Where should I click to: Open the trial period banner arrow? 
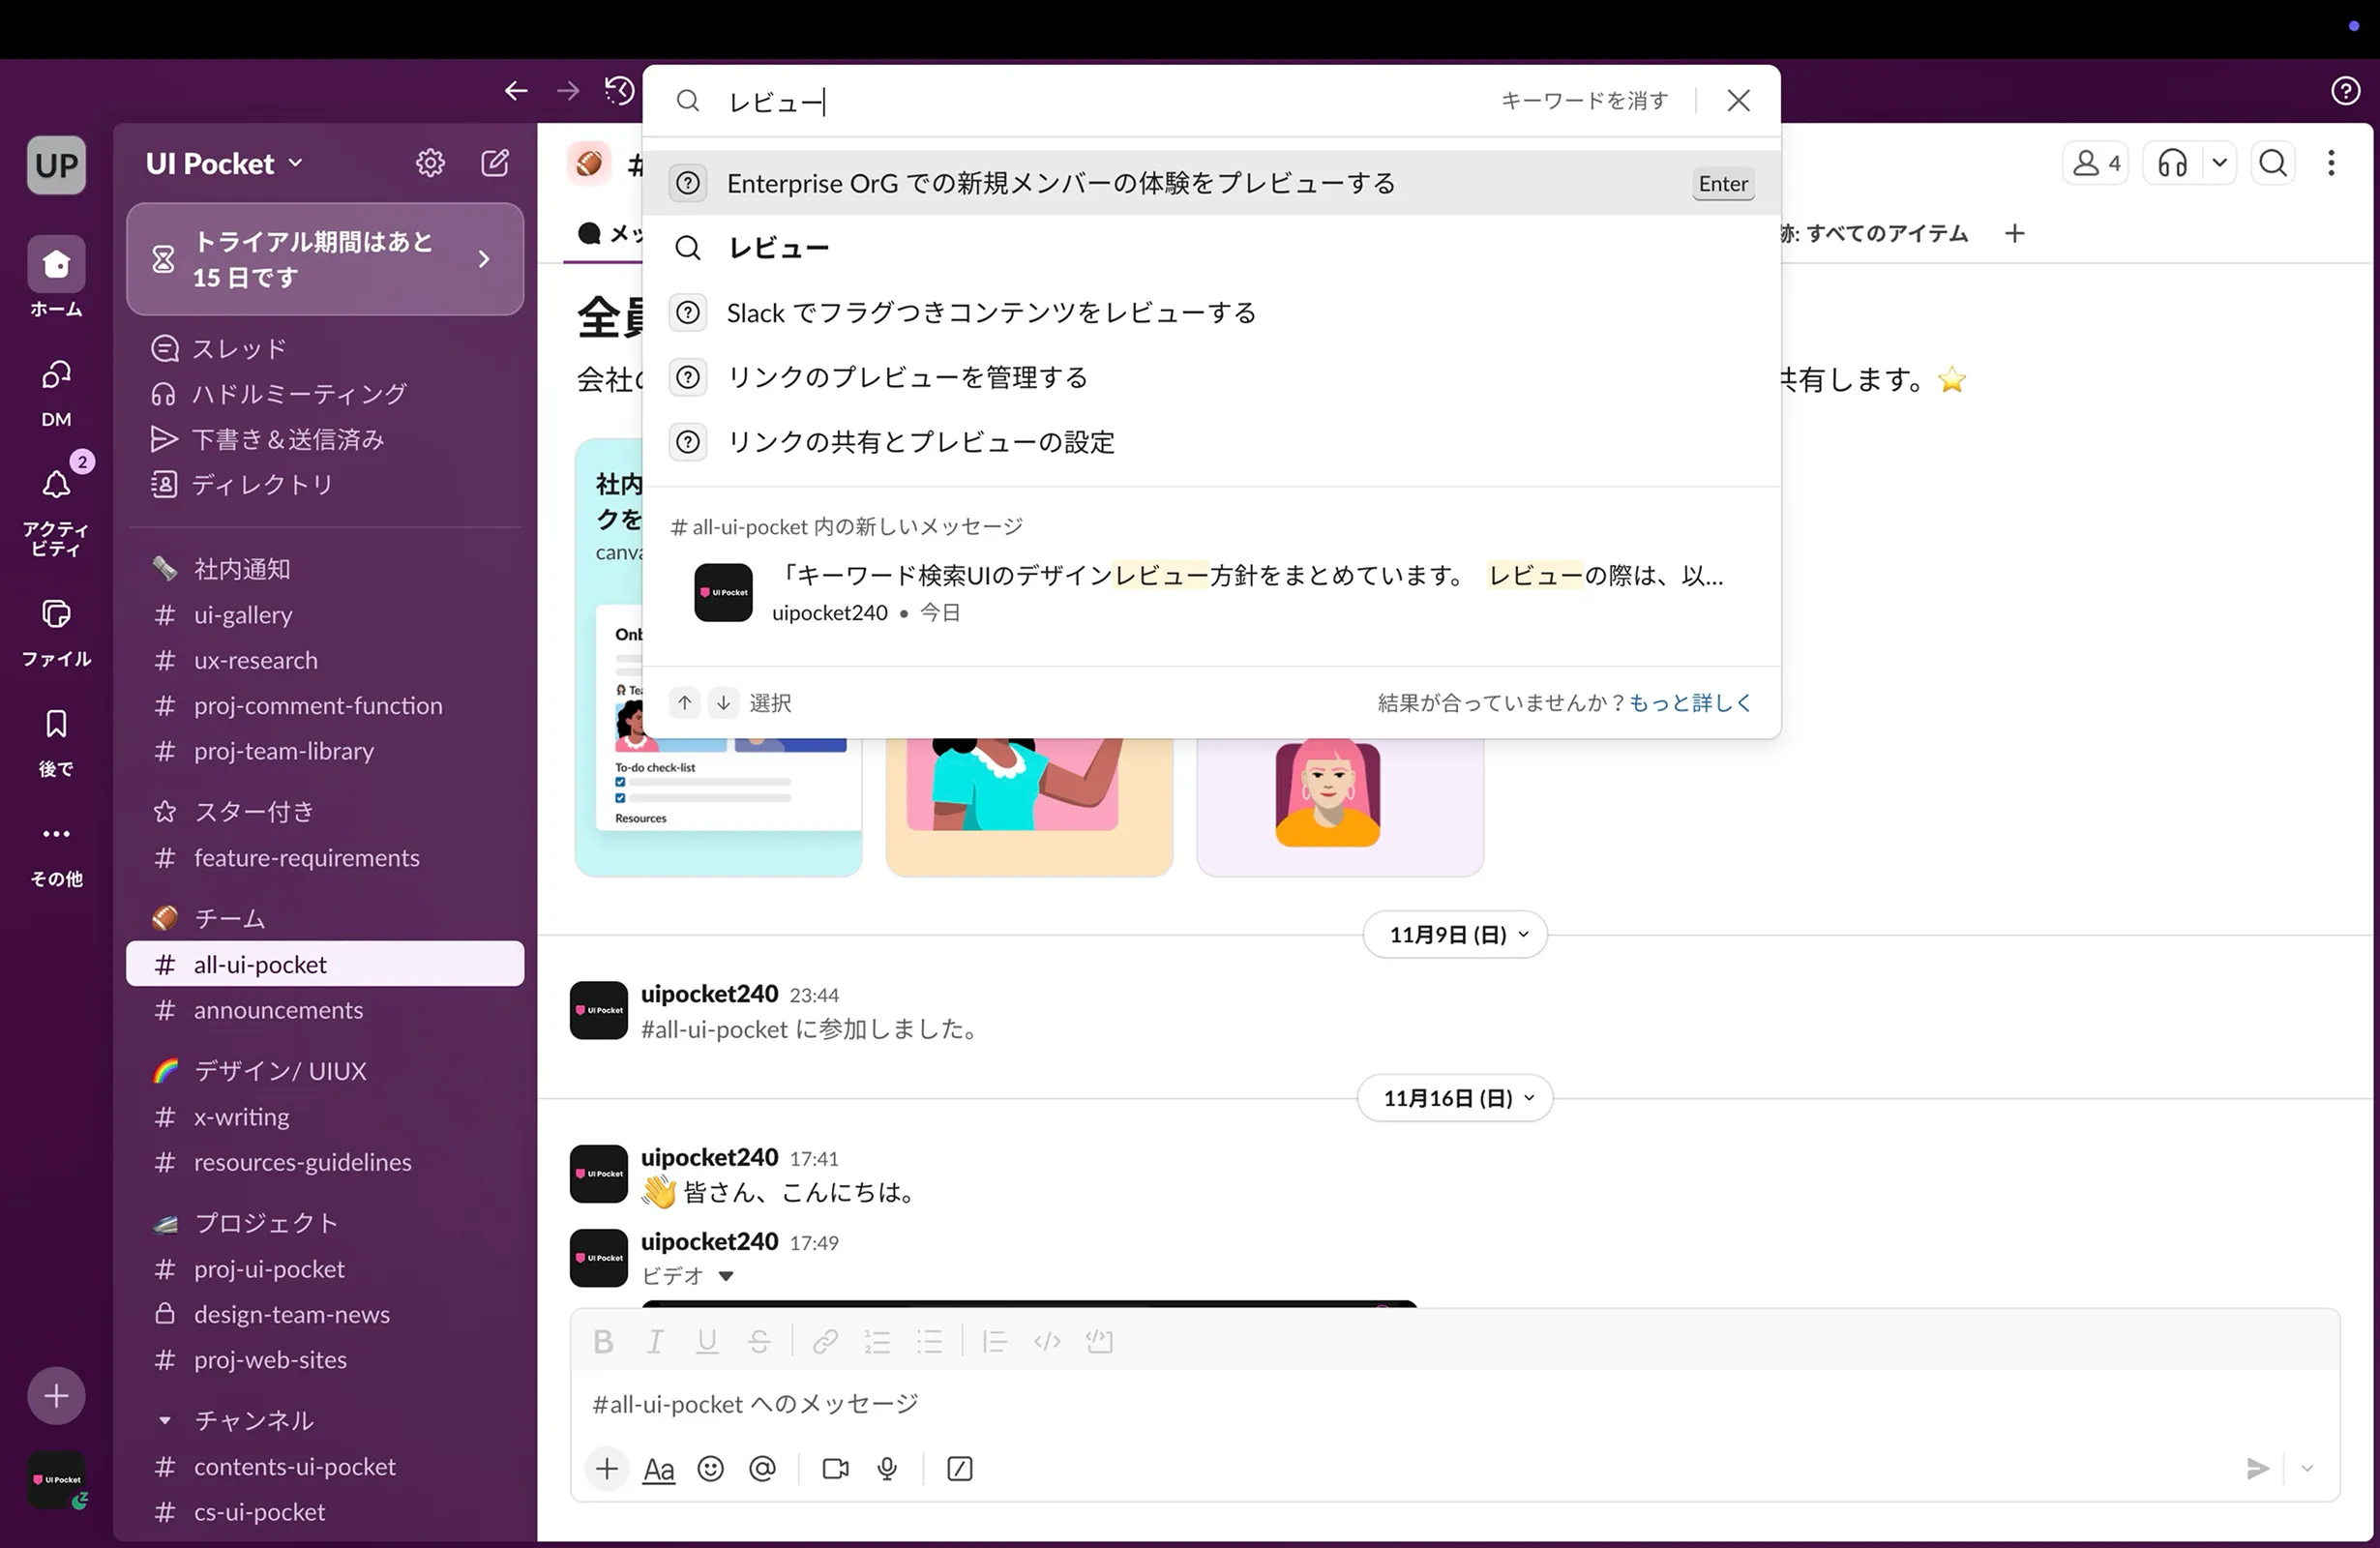(484, 259)
